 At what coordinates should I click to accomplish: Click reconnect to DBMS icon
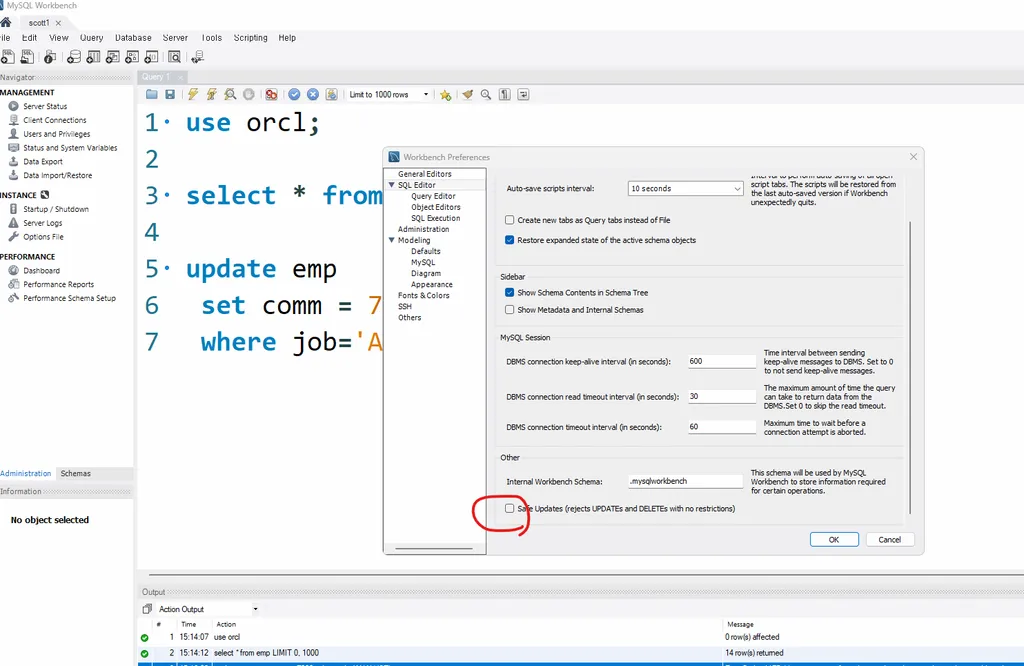(197, 57)
